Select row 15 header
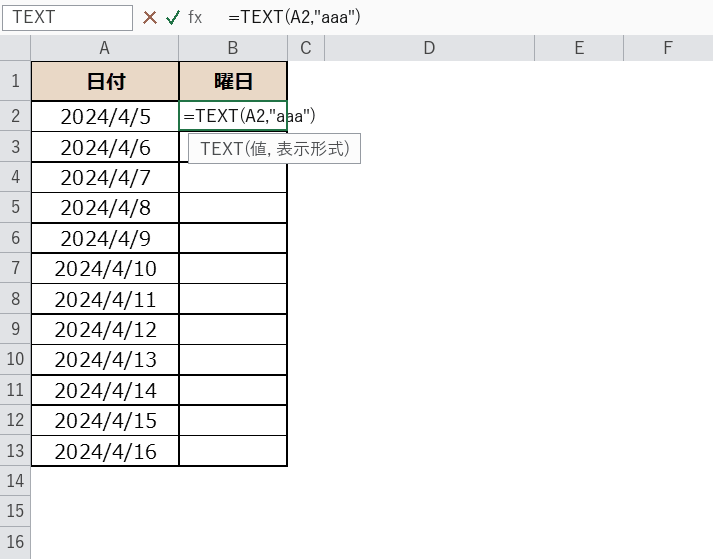The height and width of the screenshot is (559, 713). (15, 511)
